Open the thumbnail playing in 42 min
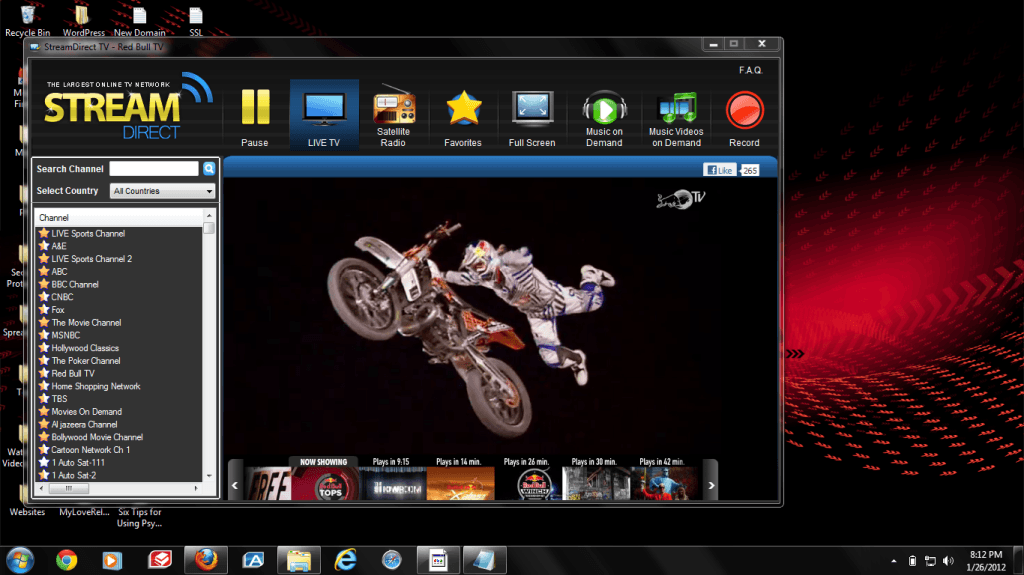Image resolution: width=1024 pixels, height=575 pixels. (x=664, y=484)
